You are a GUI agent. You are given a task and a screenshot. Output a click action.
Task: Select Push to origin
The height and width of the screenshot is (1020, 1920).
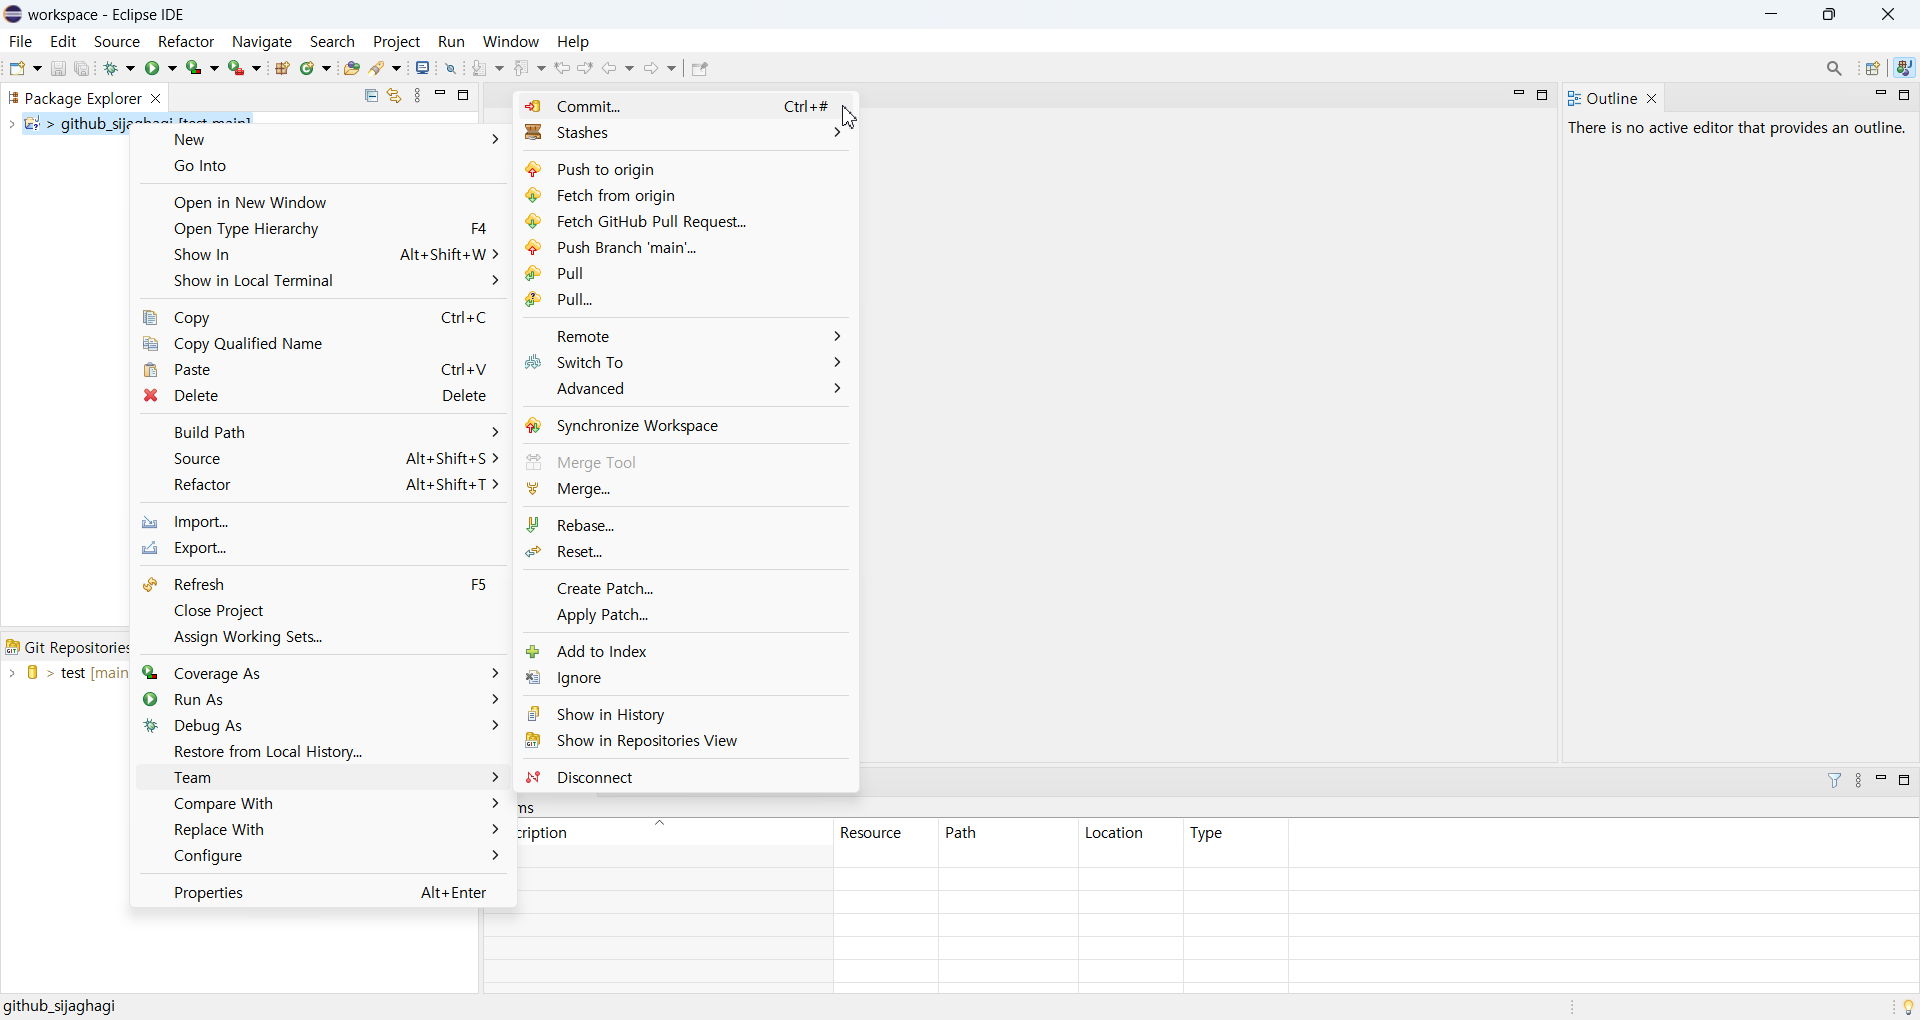click(x=686, y=170)
